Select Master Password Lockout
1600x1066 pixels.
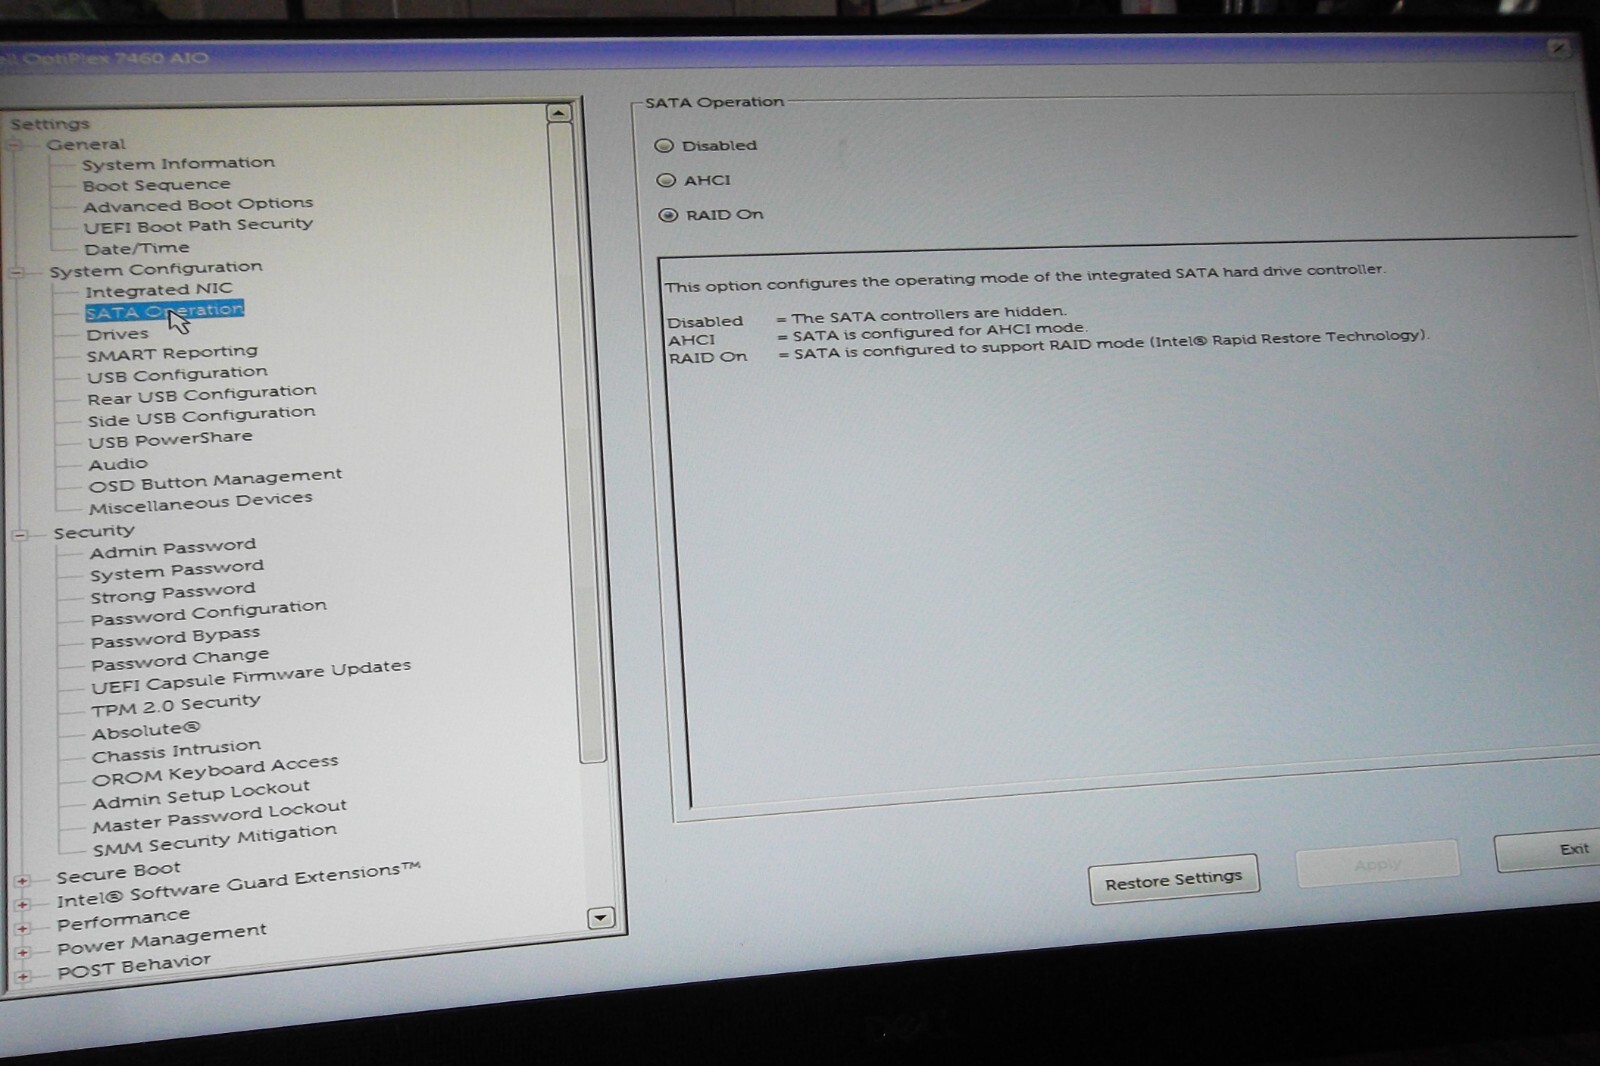(x=220, y=816)
